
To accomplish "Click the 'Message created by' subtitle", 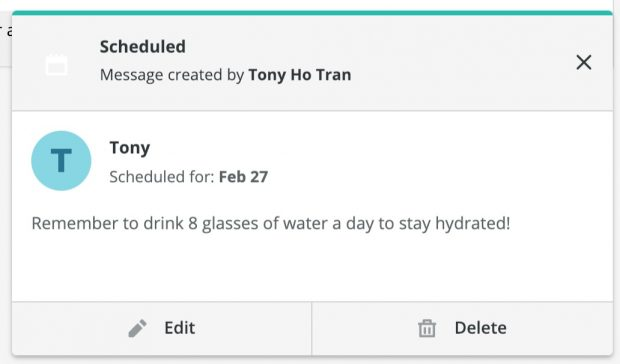I will tap(172, 75).
